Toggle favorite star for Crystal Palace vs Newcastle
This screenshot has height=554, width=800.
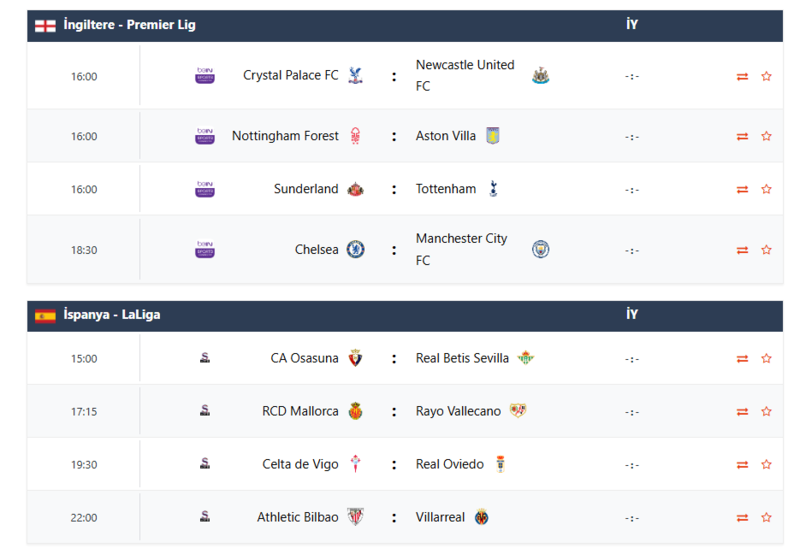(766, 76)
